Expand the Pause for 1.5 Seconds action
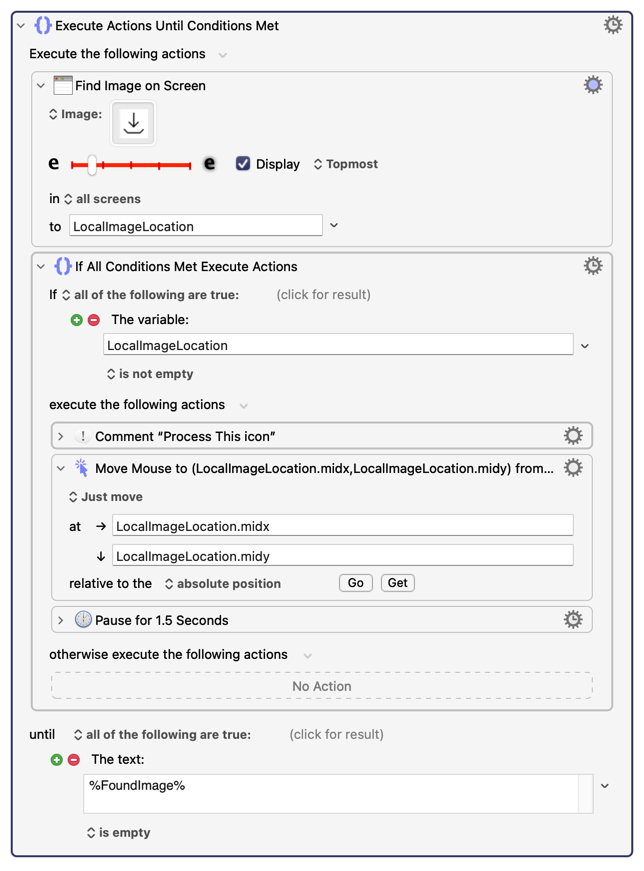Viewport: 644px width, 871px height. 61,620
